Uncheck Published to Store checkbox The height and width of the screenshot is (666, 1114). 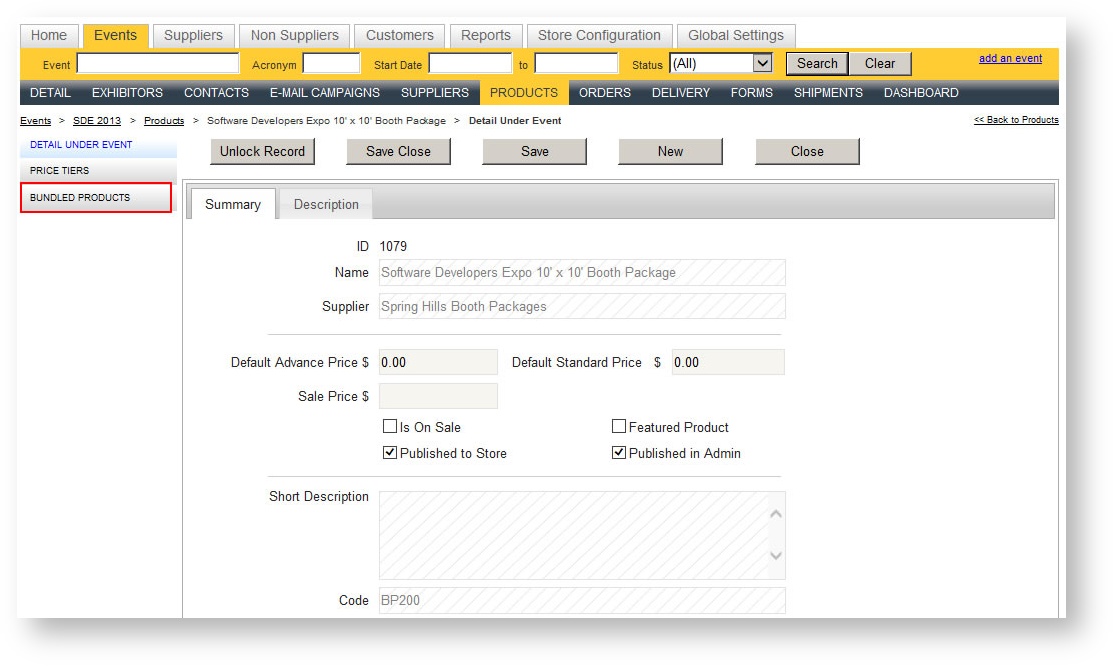tap(390, 453)
